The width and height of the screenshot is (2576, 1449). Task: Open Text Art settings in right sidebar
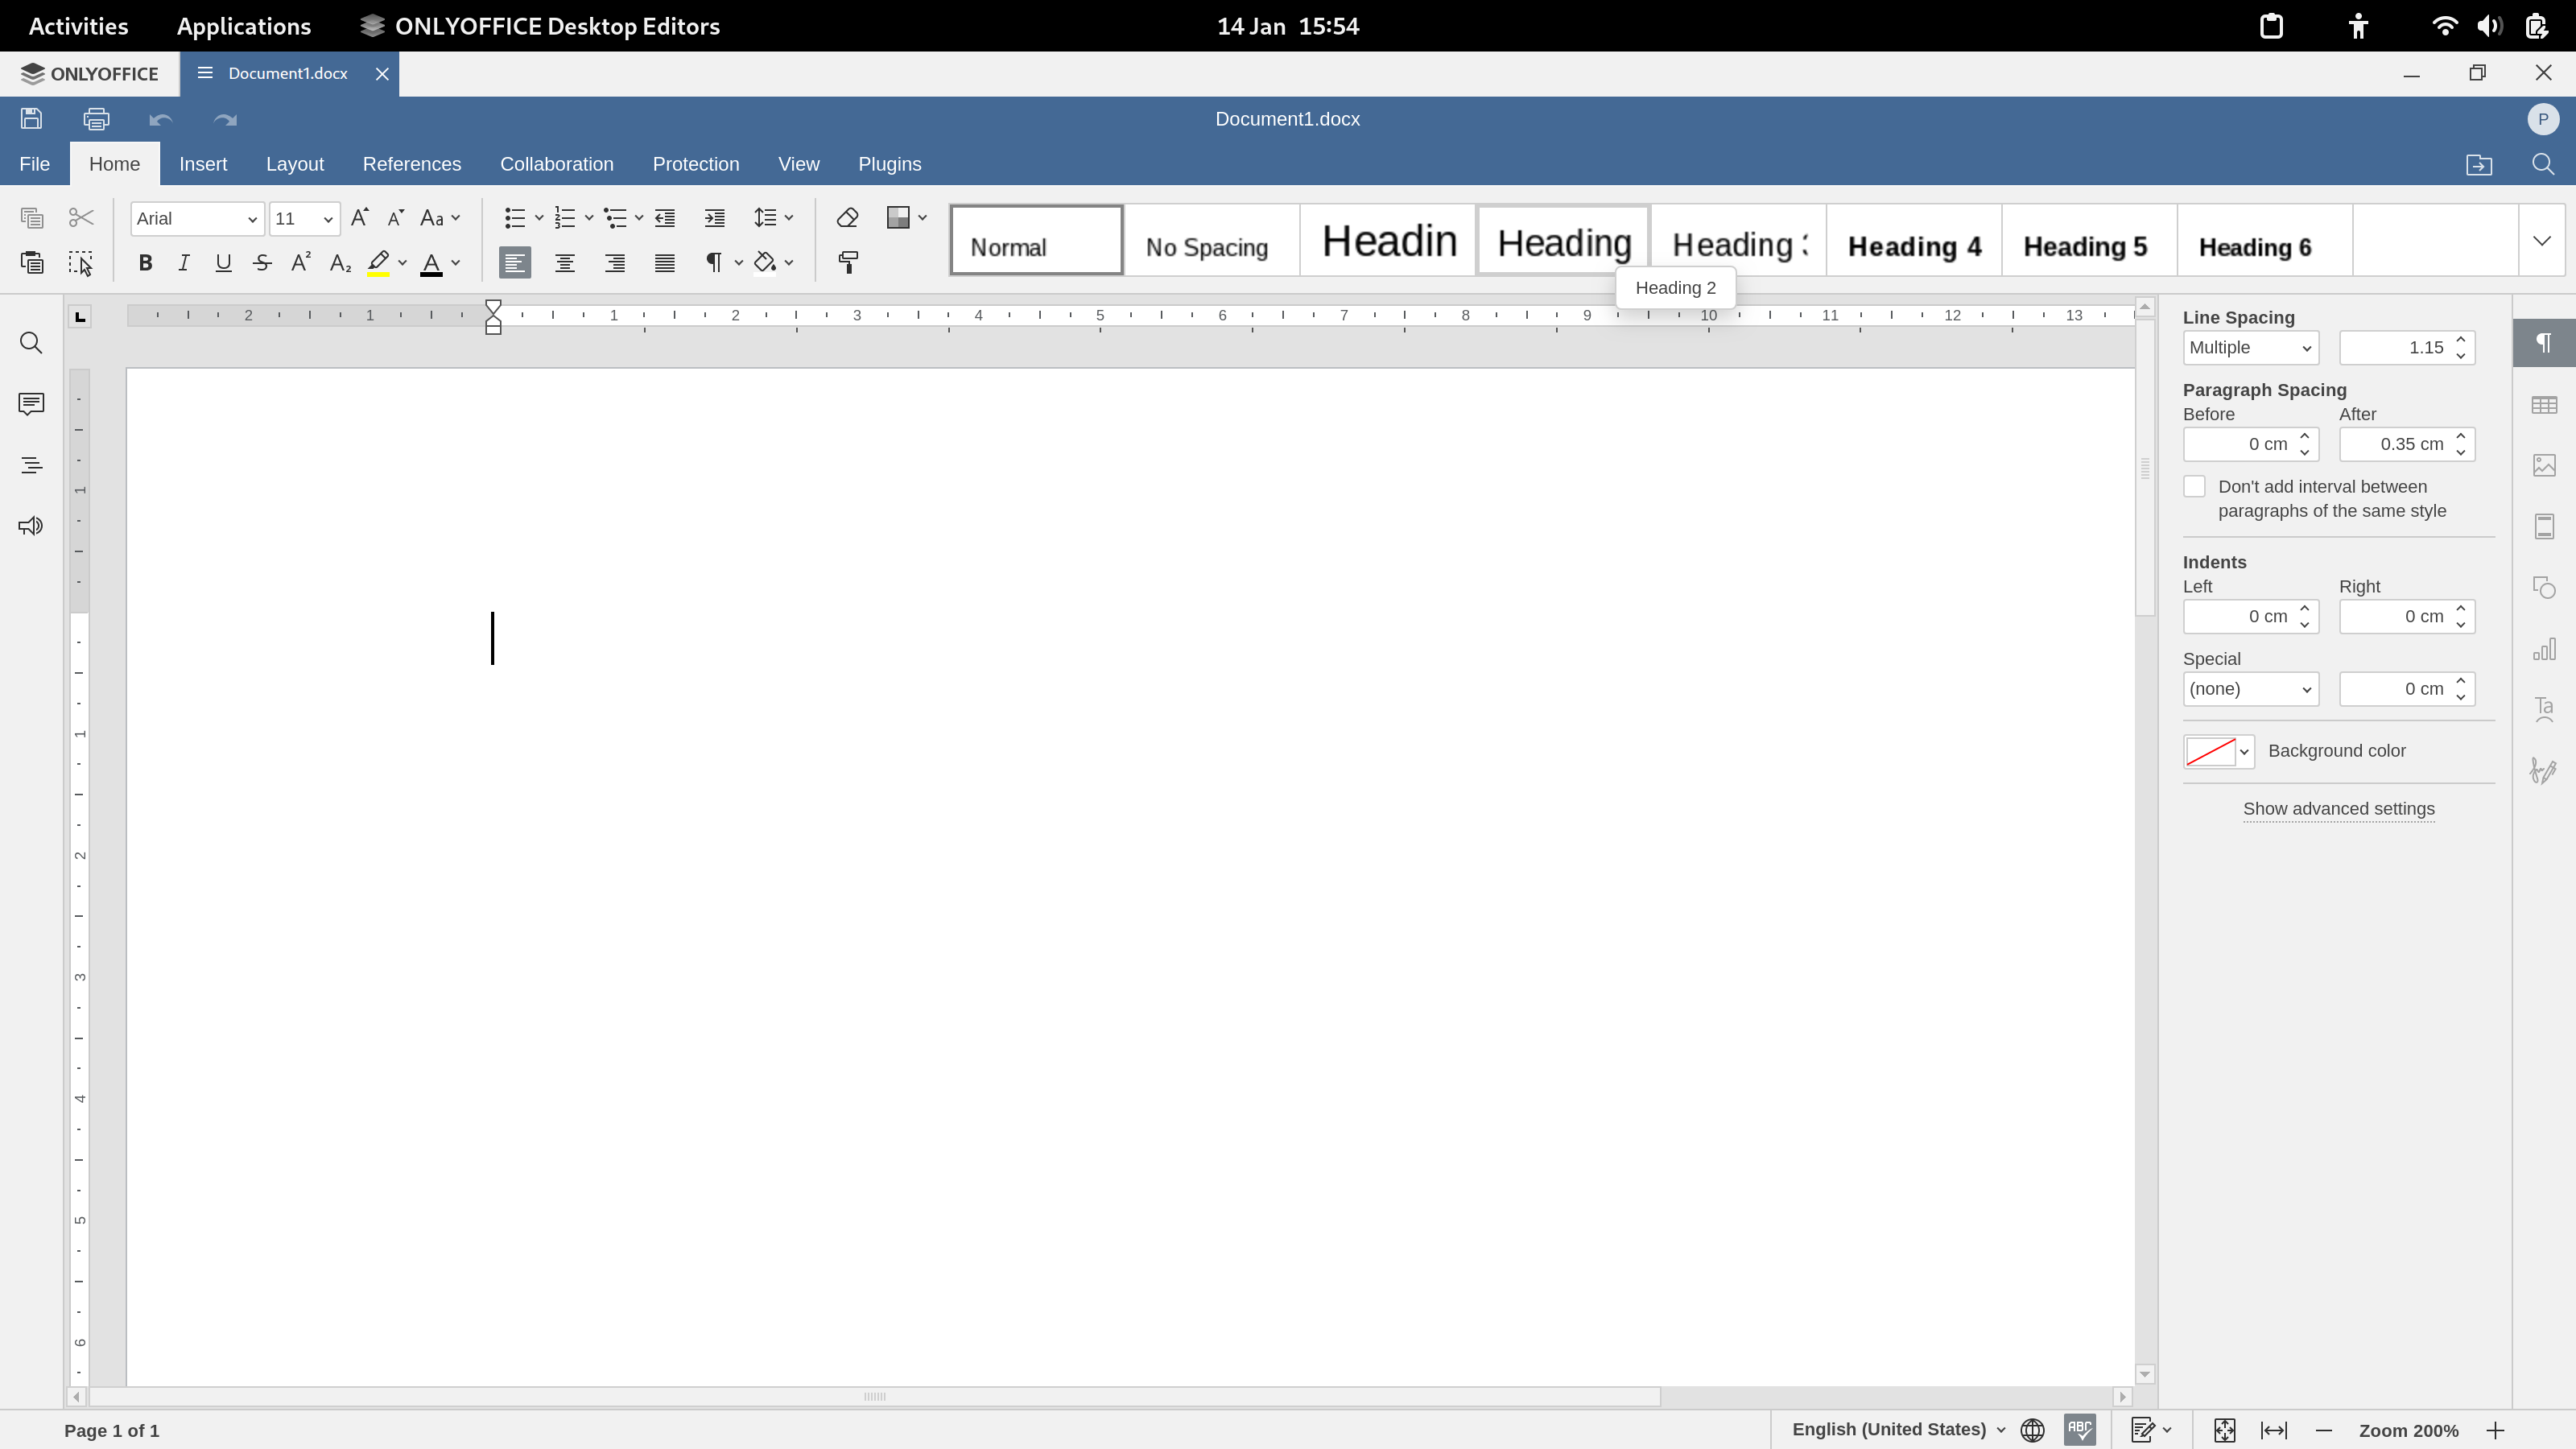pyautogui.click(x=2544, y=709)
